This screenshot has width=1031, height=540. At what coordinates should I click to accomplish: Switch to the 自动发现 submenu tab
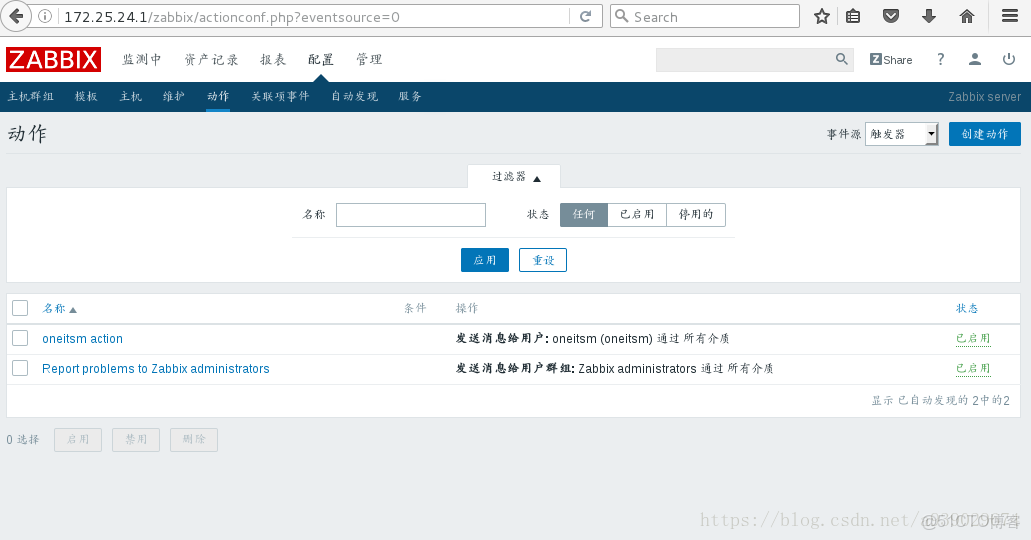tap(354, 96)
